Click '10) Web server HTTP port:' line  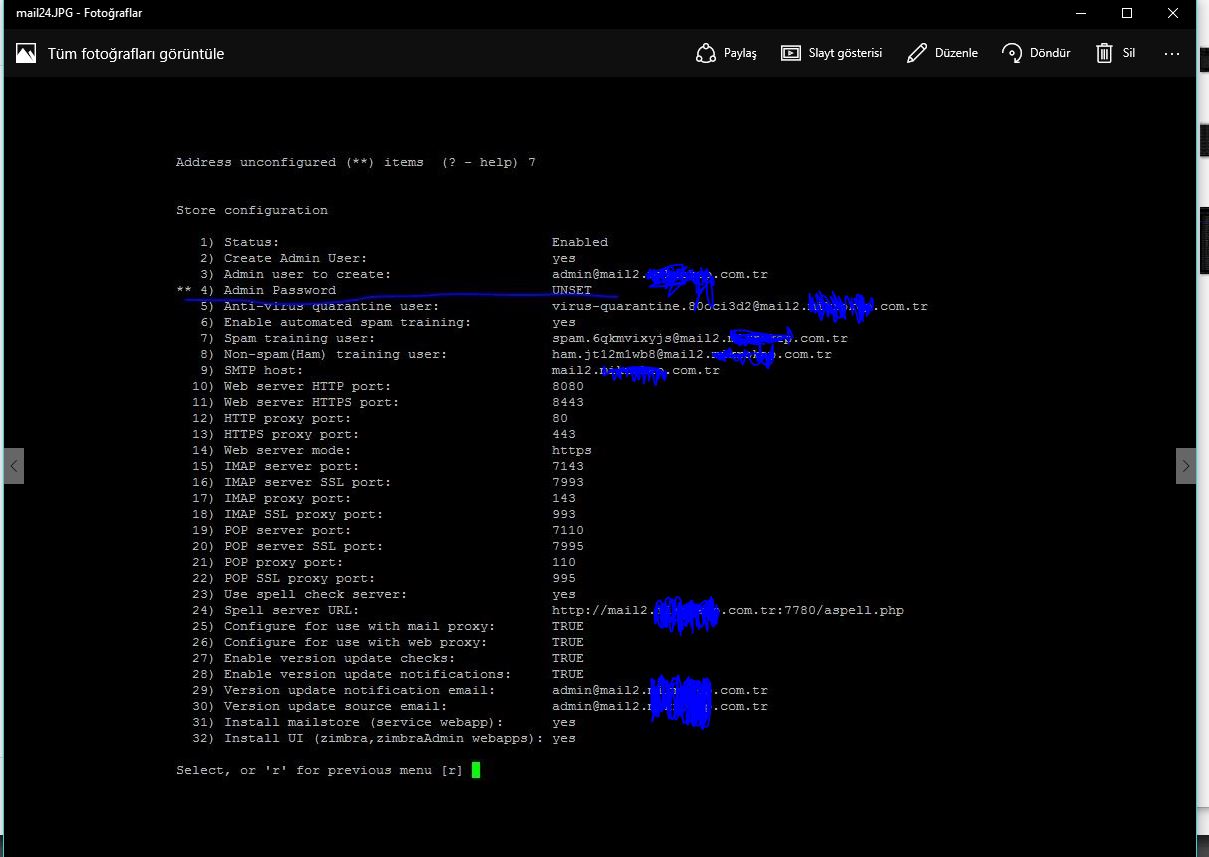292,386
